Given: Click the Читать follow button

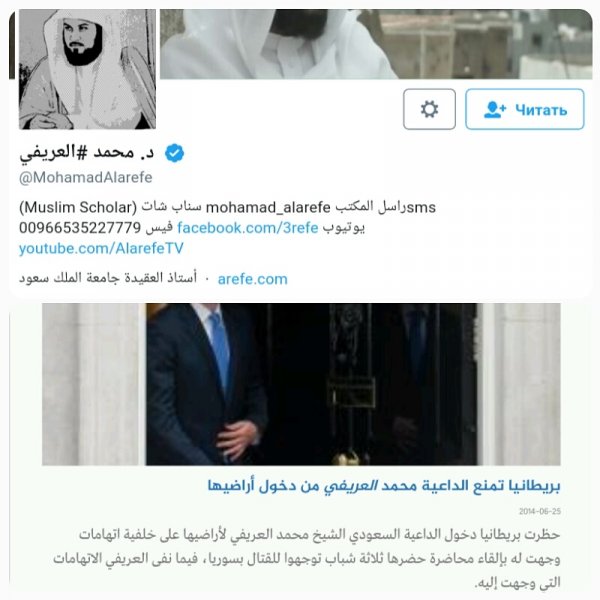Looking at the screenshot, I should [525, 109].
